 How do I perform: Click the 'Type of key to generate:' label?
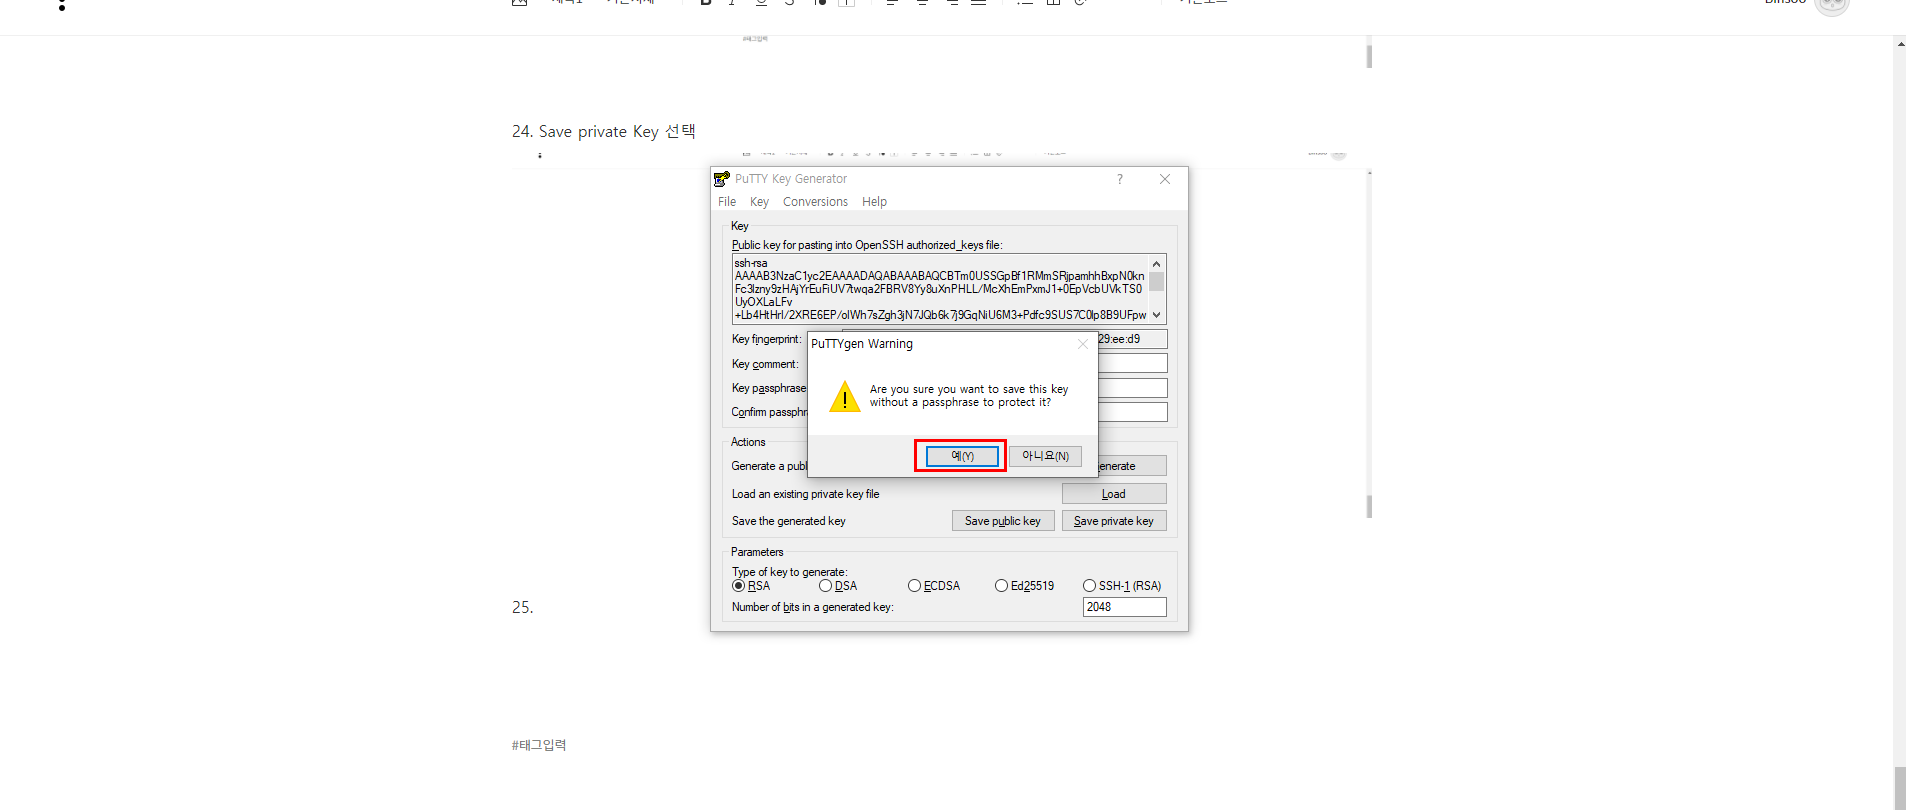click(x=789, y=572)
